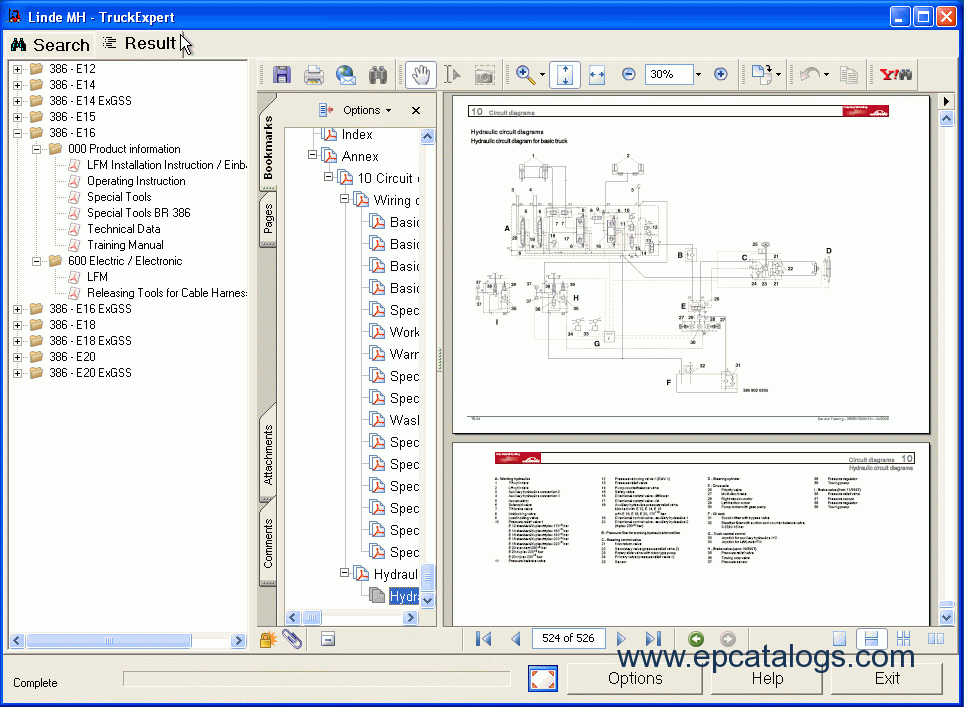Click the Help button
Viewport: 964px width, 707px height.
[x=767, y=679]
